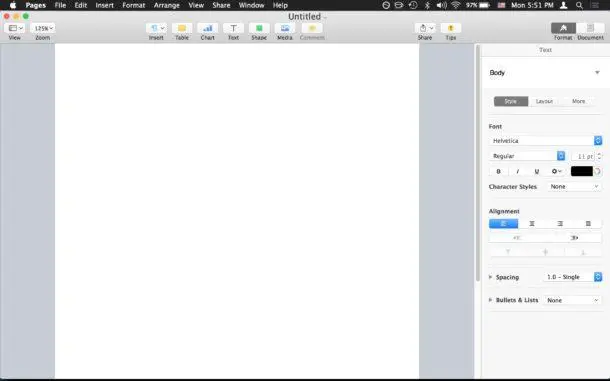Click the Wi-Fi status icon

pyautogui.click(x=456, y=5)
